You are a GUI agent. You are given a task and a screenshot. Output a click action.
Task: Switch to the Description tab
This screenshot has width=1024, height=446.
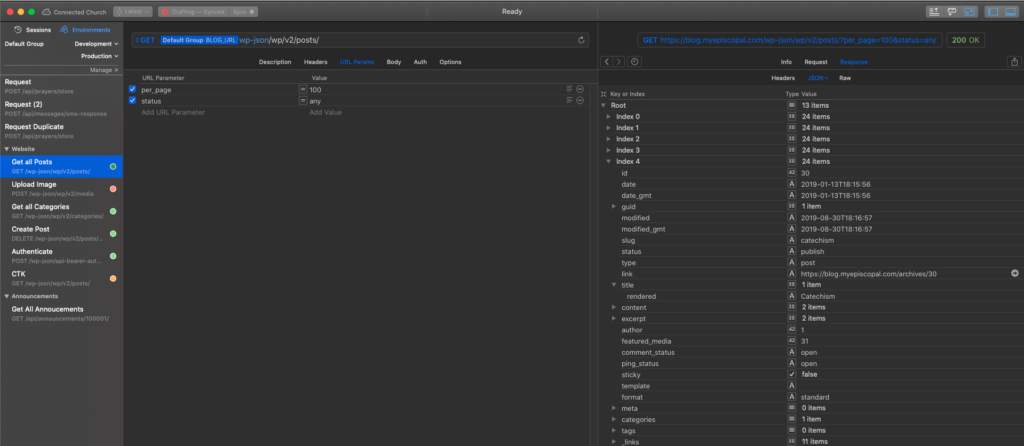click(x=275, y=62)
